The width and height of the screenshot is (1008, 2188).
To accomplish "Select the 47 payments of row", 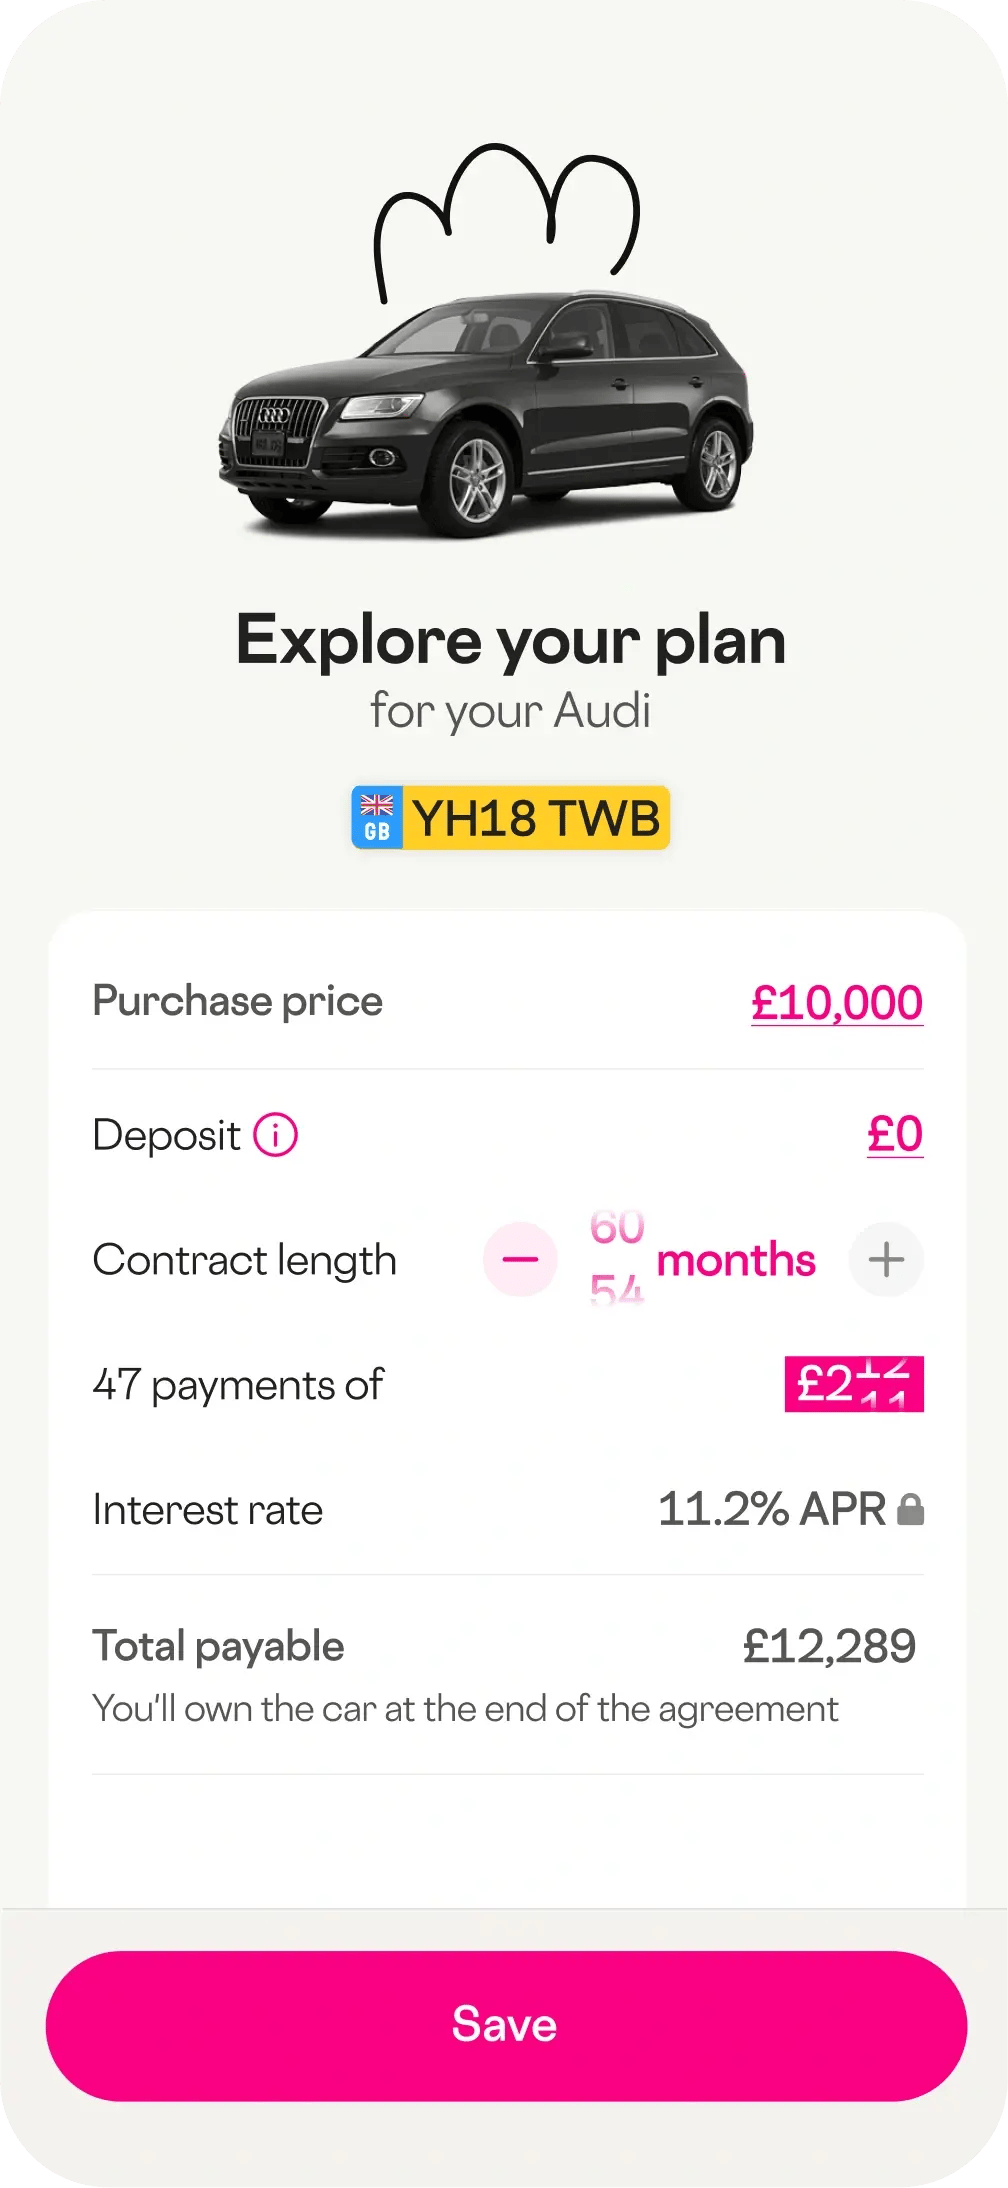I will pyautogui.click(x=236, y=1385).
